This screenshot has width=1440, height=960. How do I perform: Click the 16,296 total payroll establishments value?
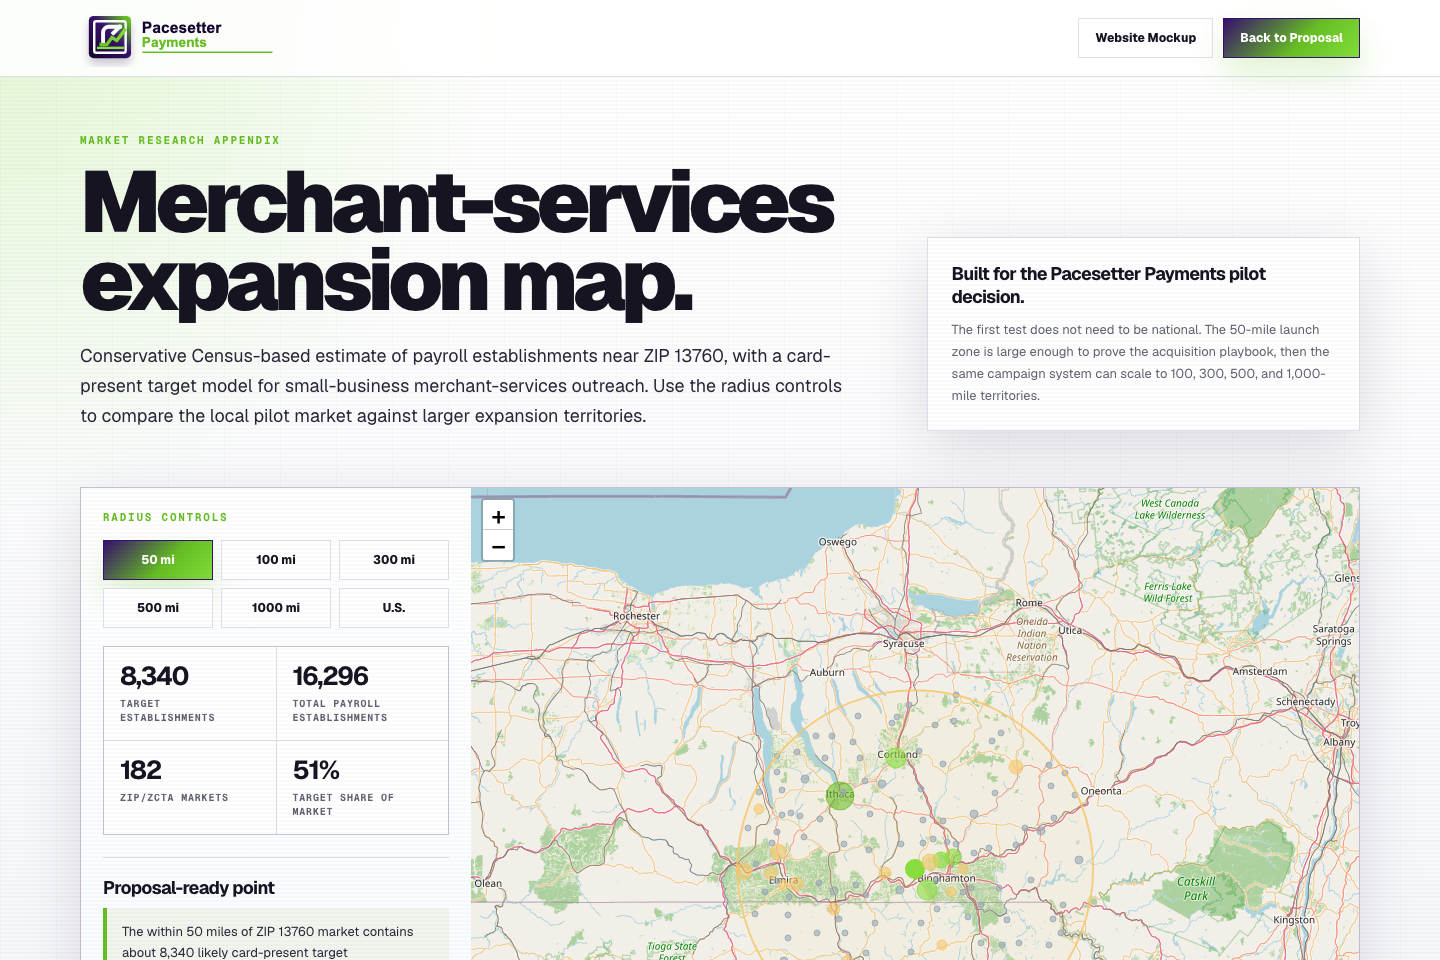[x=330, y=677]
